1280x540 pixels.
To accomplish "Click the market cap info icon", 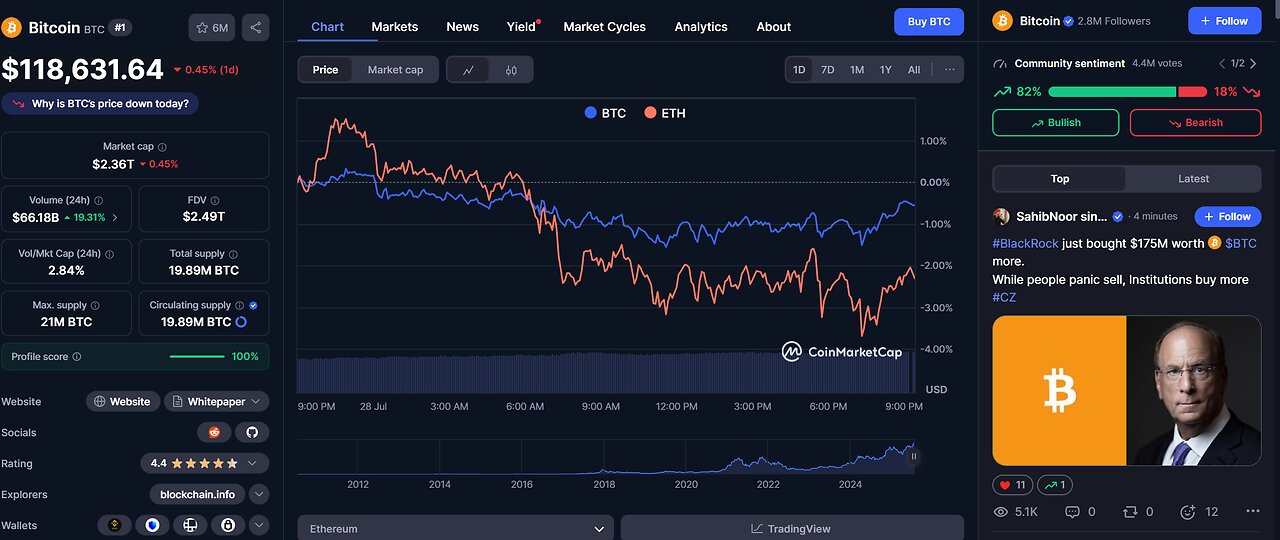I will click(162, 147).
